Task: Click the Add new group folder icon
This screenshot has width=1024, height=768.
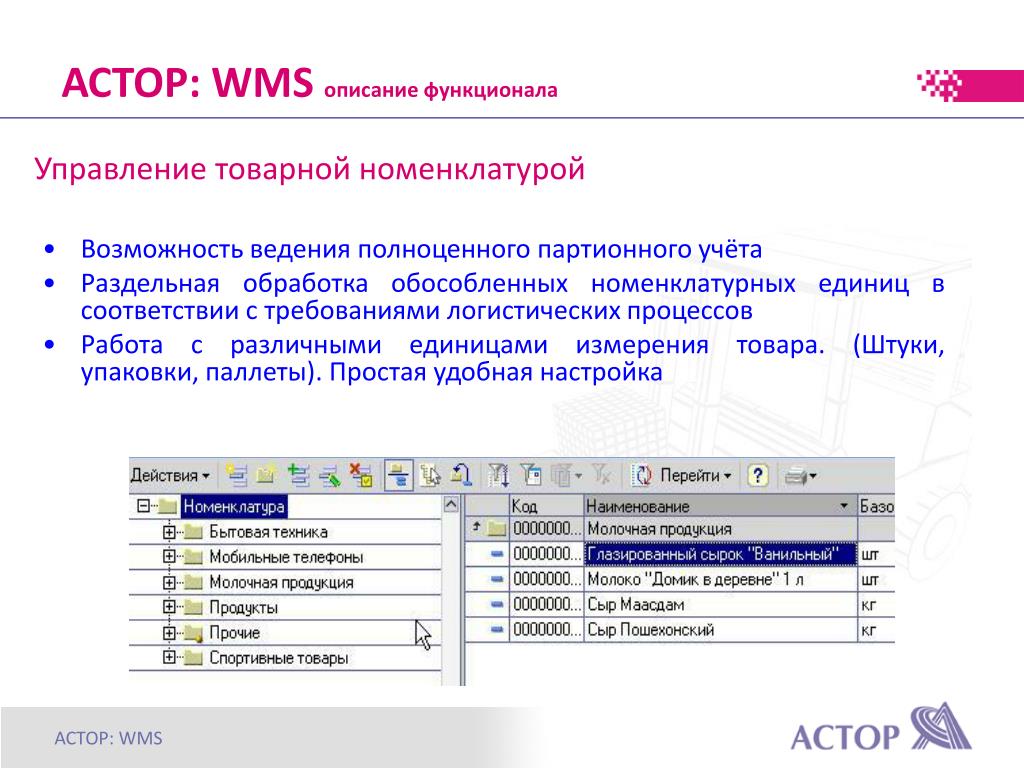Action: 266,475
